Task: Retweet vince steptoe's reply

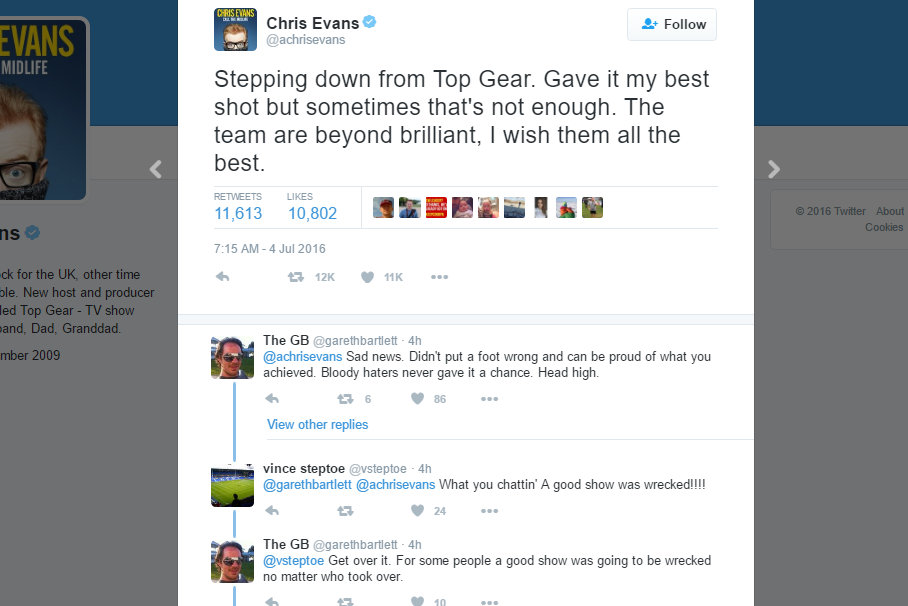Action: [x=345, y=511]
